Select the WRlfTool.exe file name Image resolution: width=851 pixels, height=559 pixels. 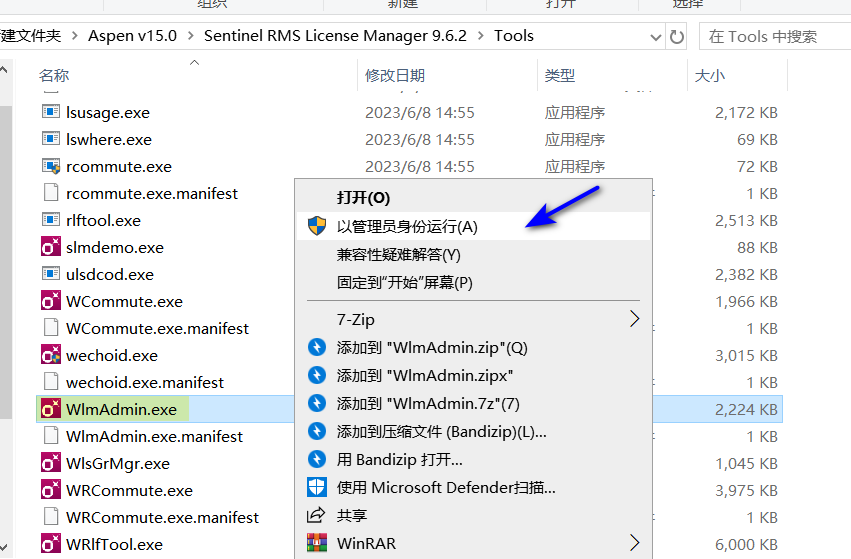coord(115,544)
